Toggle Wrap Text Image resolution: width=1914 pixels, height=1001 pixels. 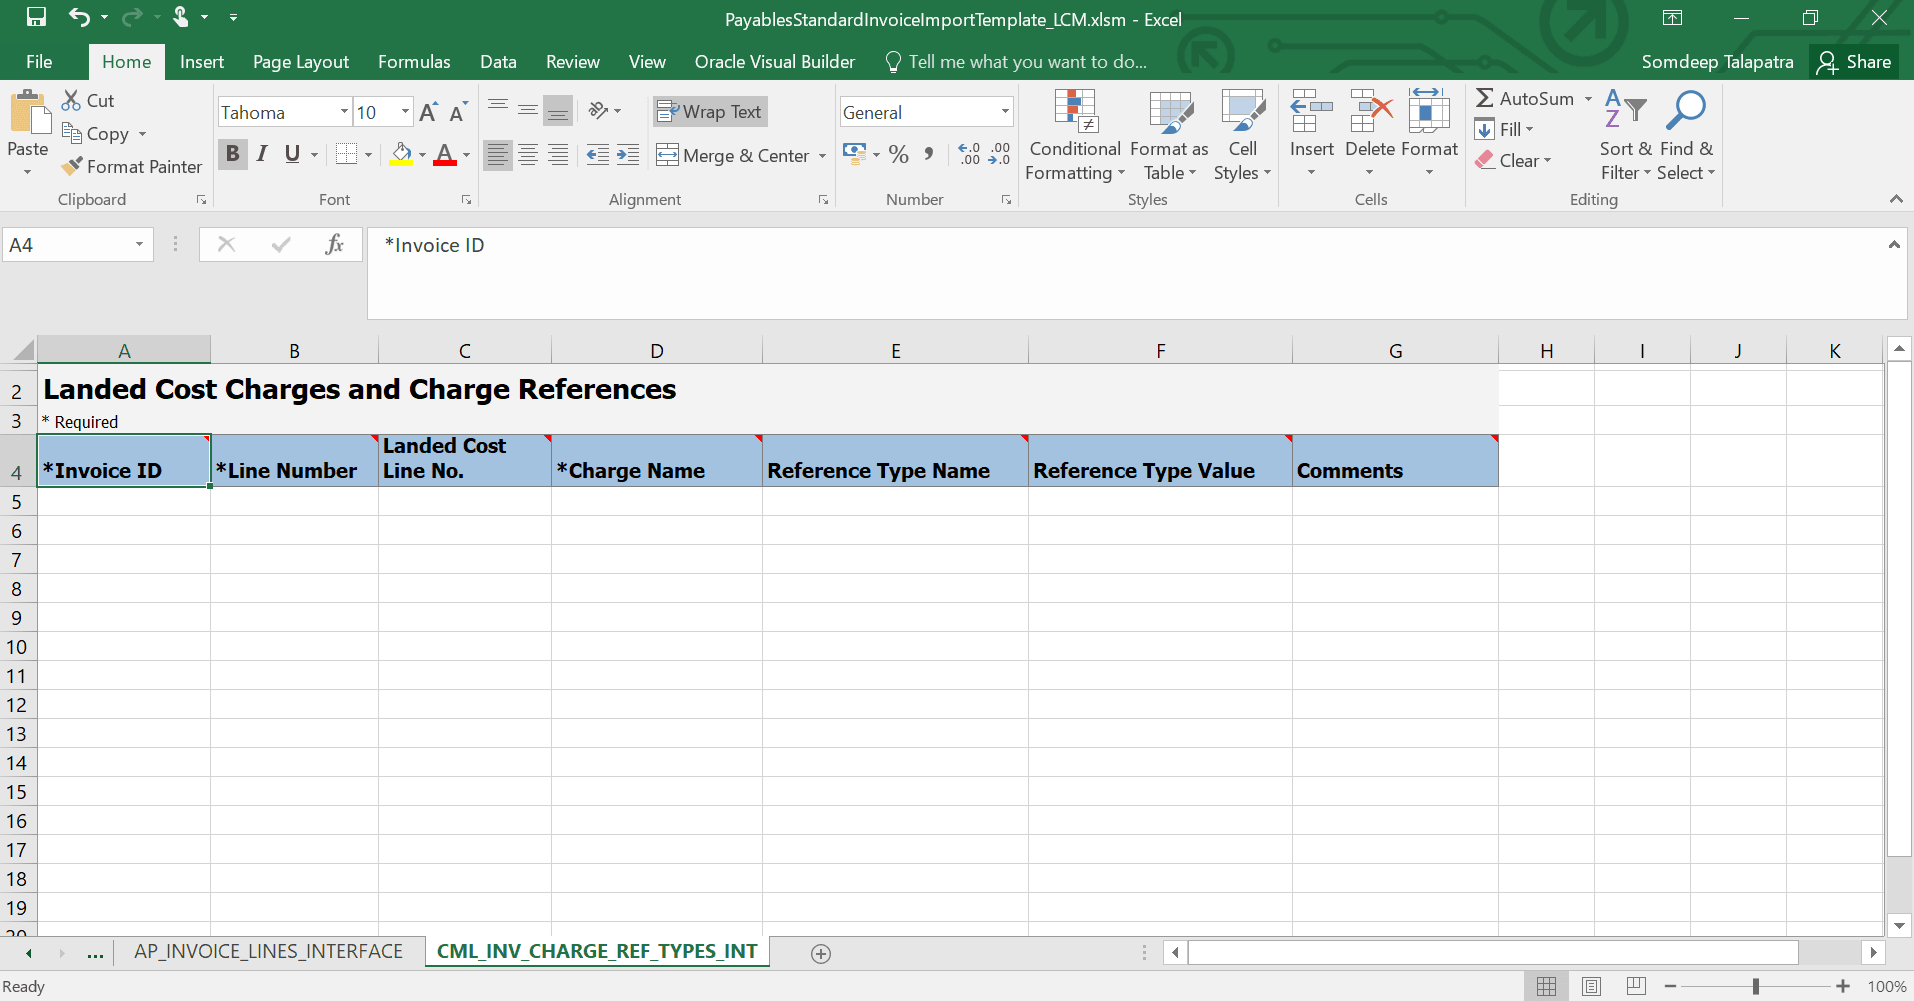[x=711, y=111]
